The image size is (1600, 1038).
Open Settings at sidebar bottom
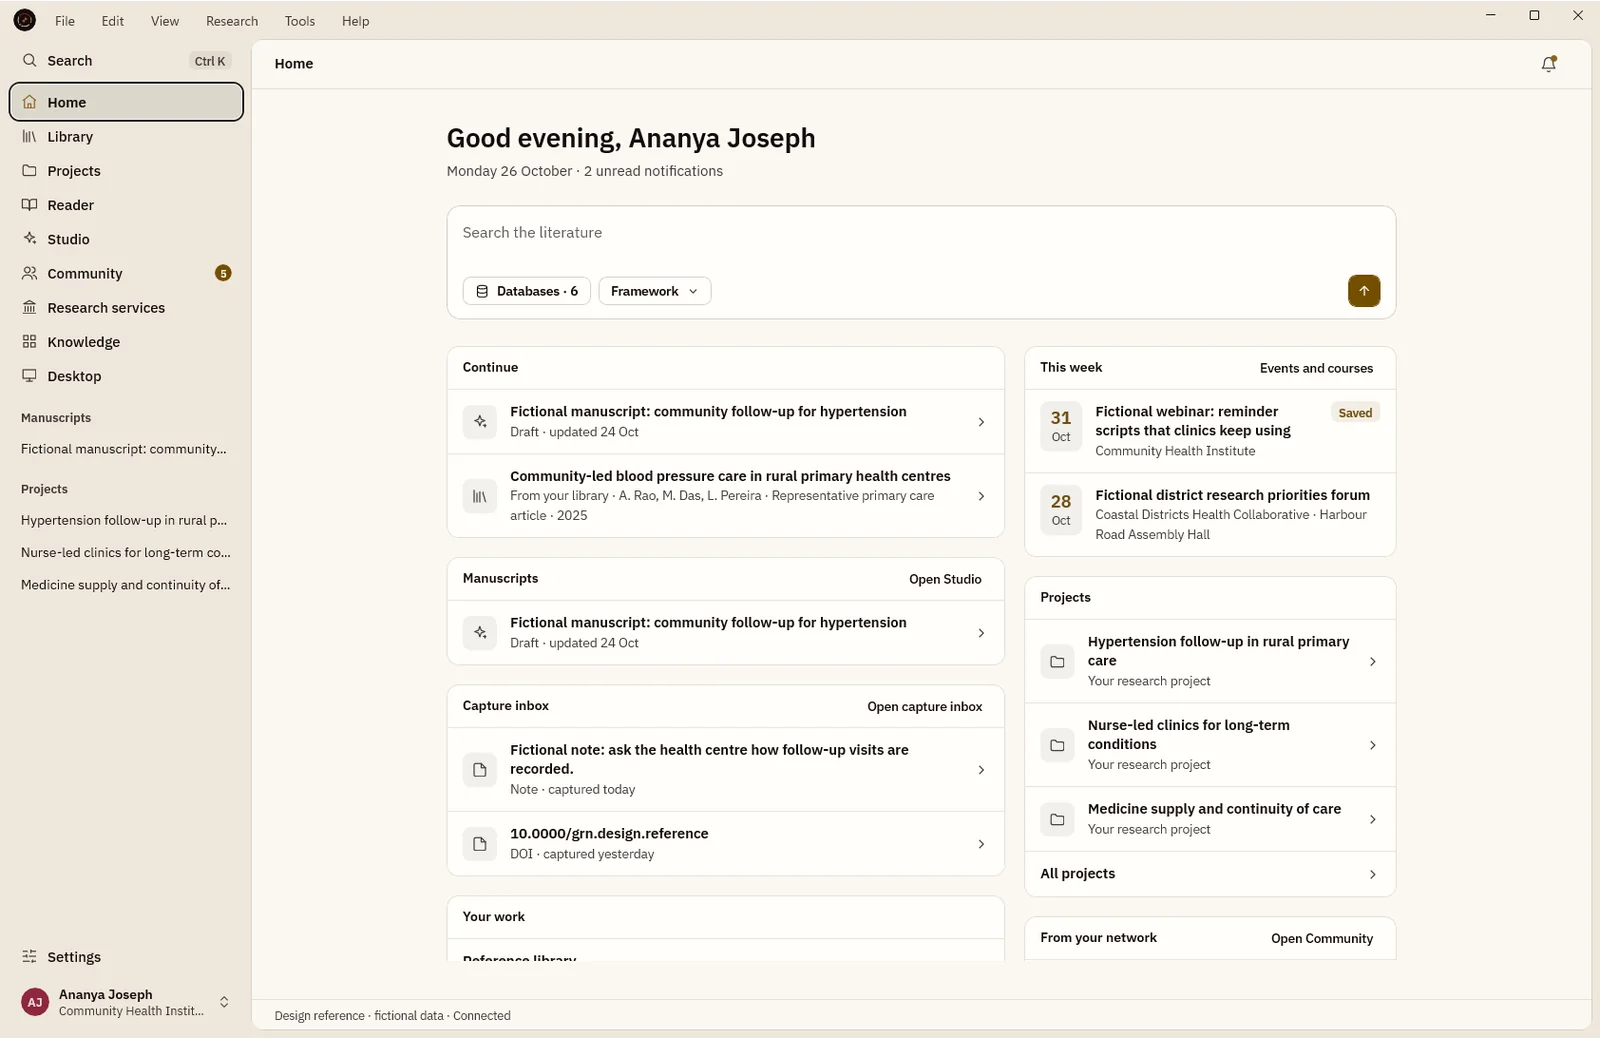pyautogui.click(x=126, y=957)
